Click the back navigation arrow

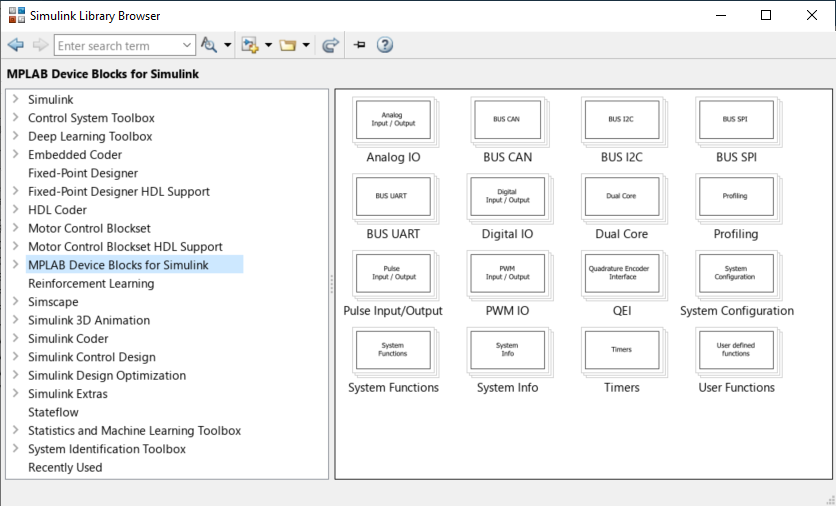(x=15, y=45)
